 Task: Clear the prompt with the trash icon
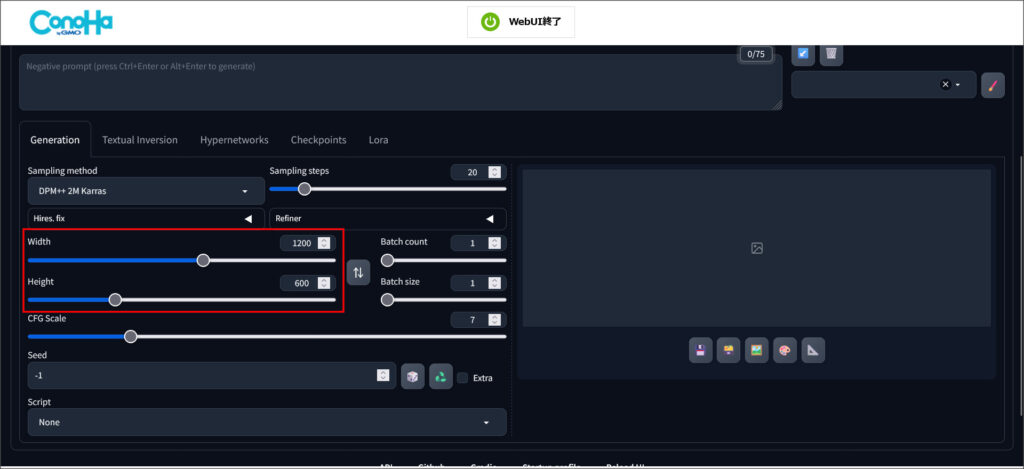(831, 54)
